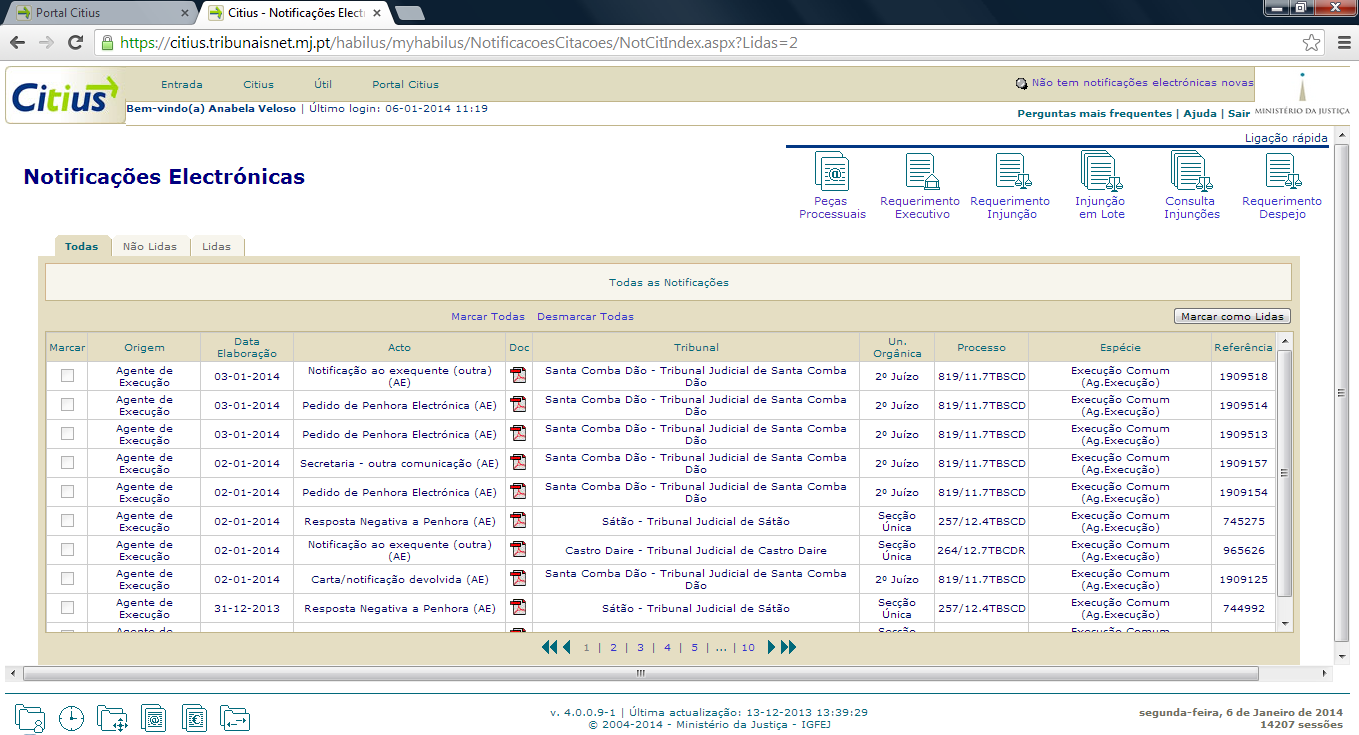
Task: Reload the page in Chrome
Action: coord(75,43)
